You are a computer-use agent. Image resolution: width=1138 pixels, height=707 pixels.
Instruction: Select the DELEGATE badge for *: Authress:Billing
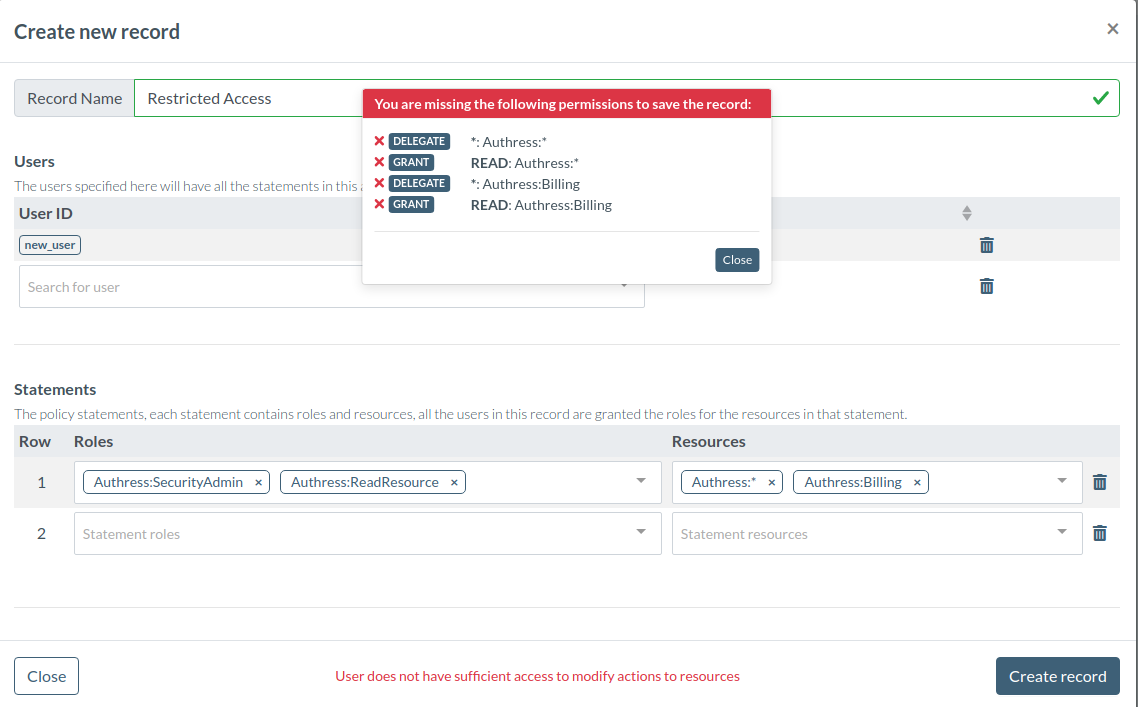click(419, 183)
